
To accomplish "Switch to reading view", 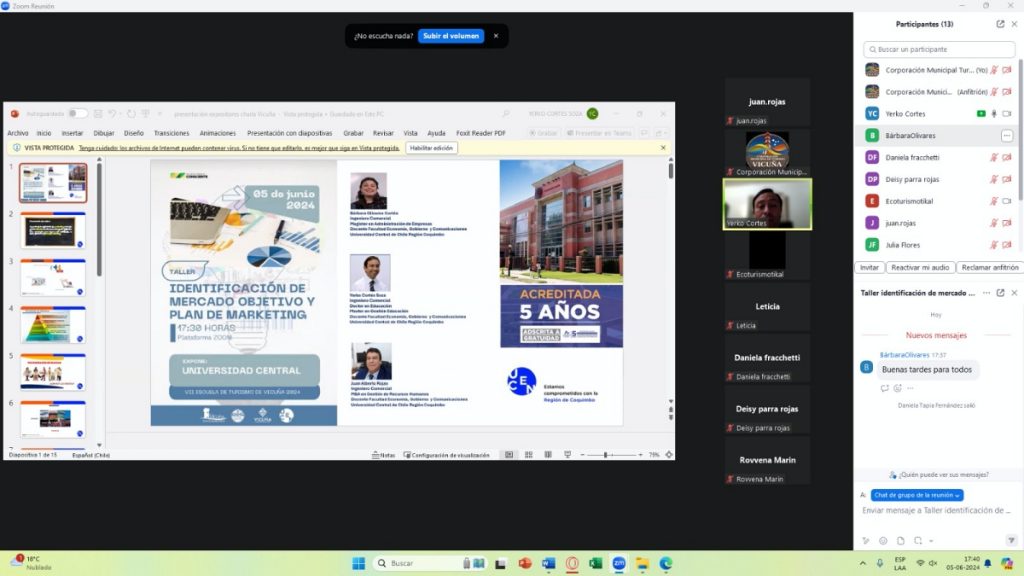I will point(548,455).
